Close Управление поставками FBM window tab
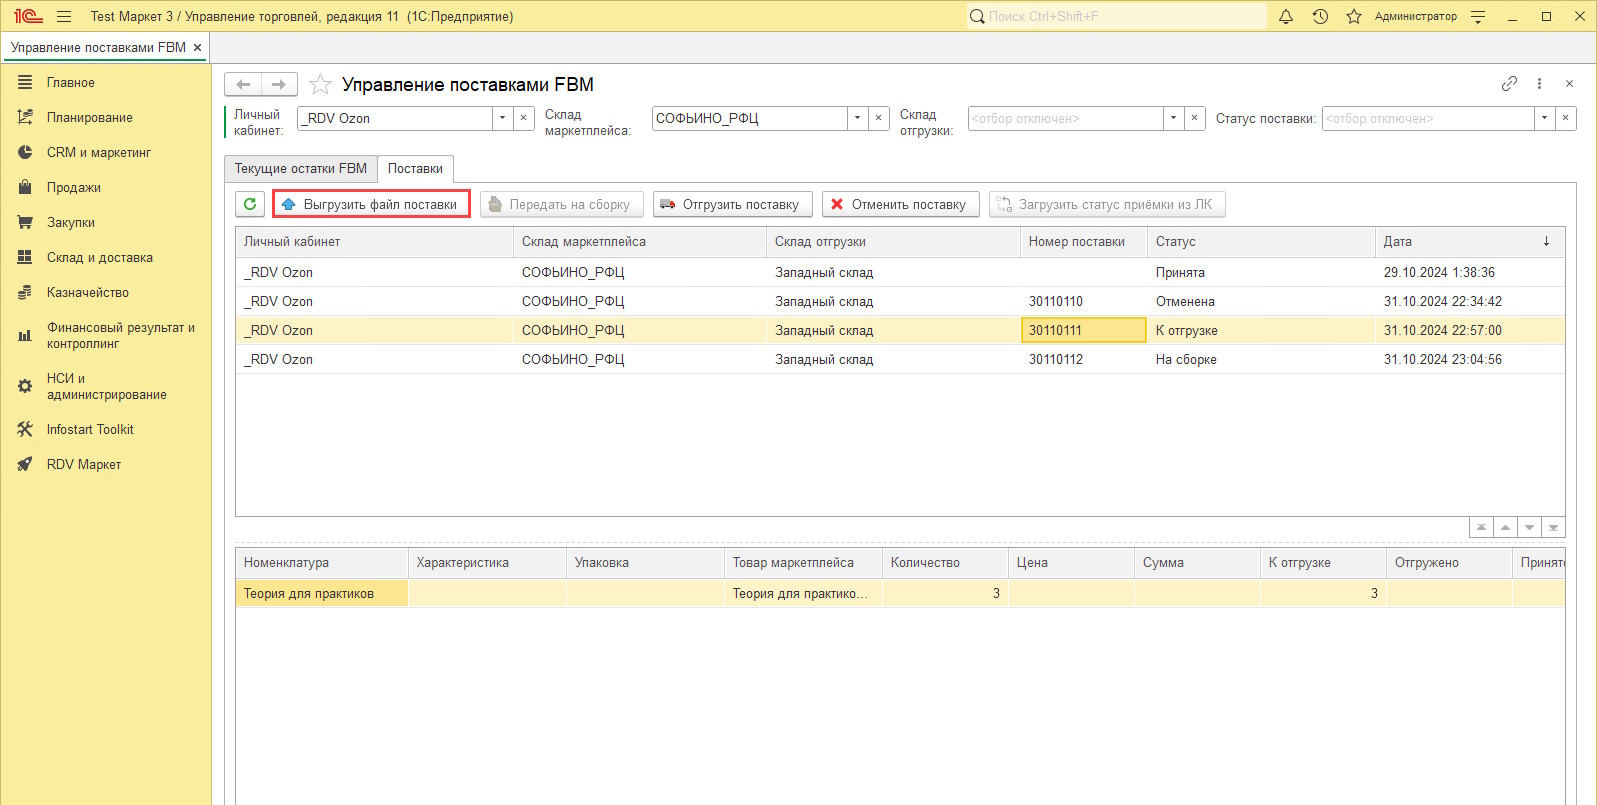This screenshot has width=1597, height=805. [197, 47]
